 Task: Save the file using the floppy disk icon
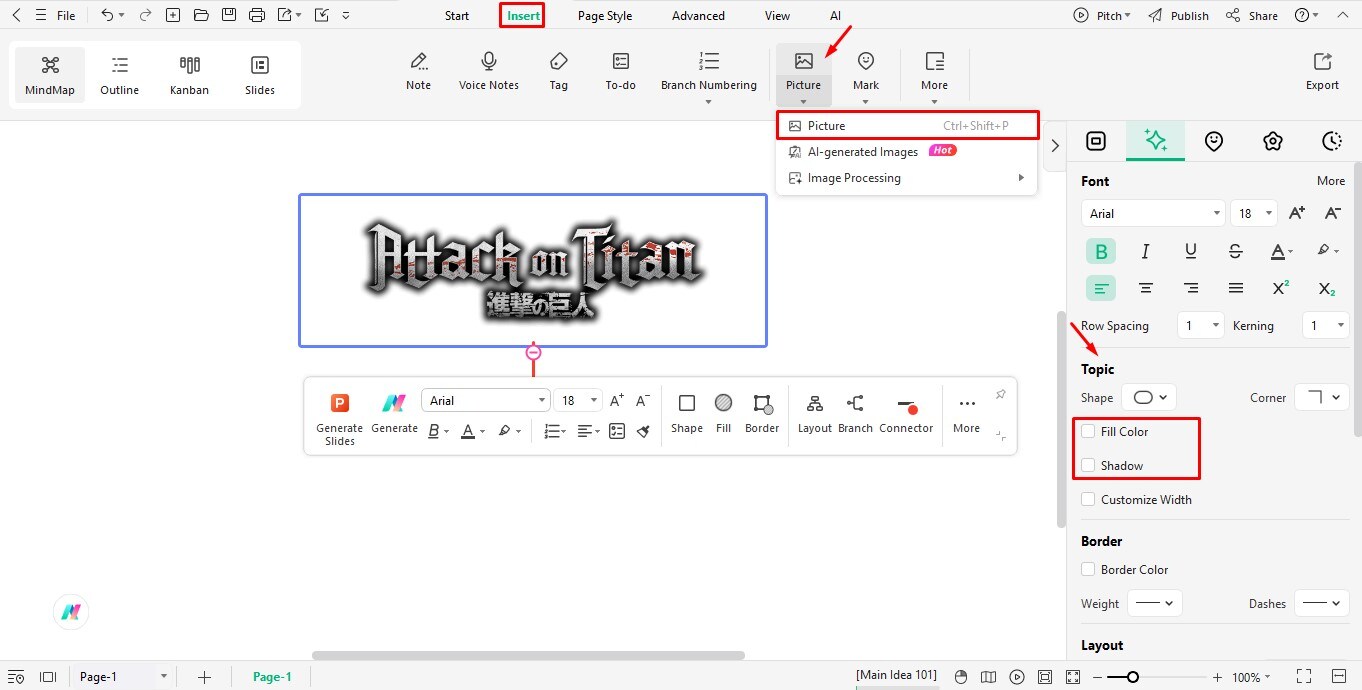pos(229,15)
